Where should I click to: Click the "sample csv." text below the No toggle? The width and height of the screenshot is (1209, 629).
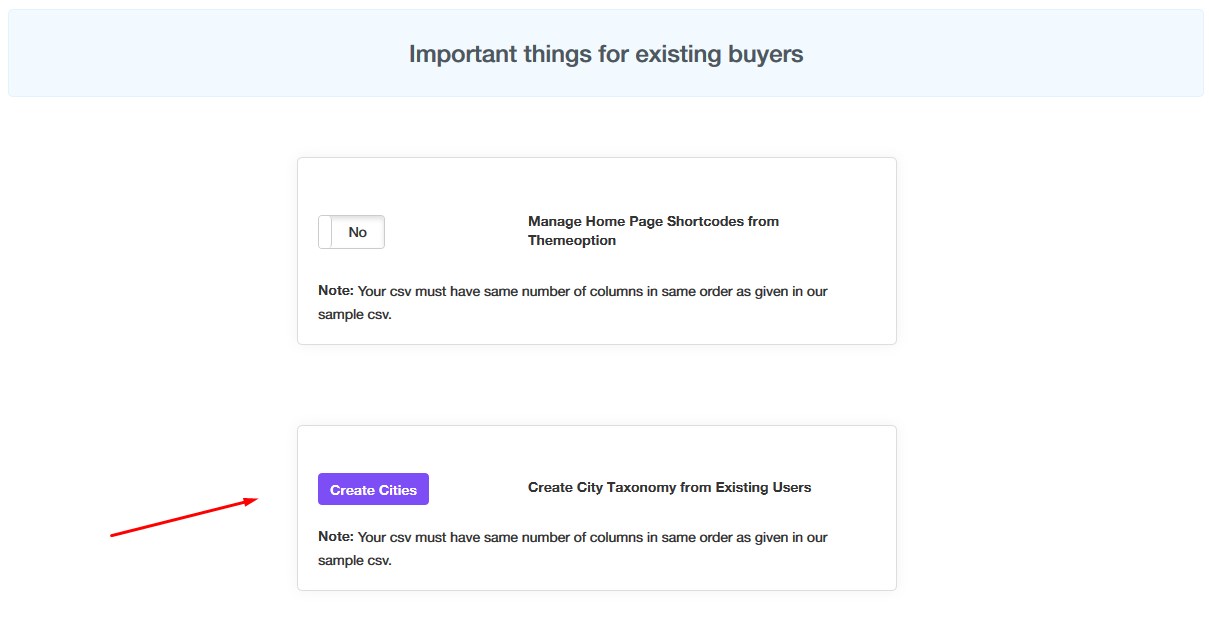355,314
